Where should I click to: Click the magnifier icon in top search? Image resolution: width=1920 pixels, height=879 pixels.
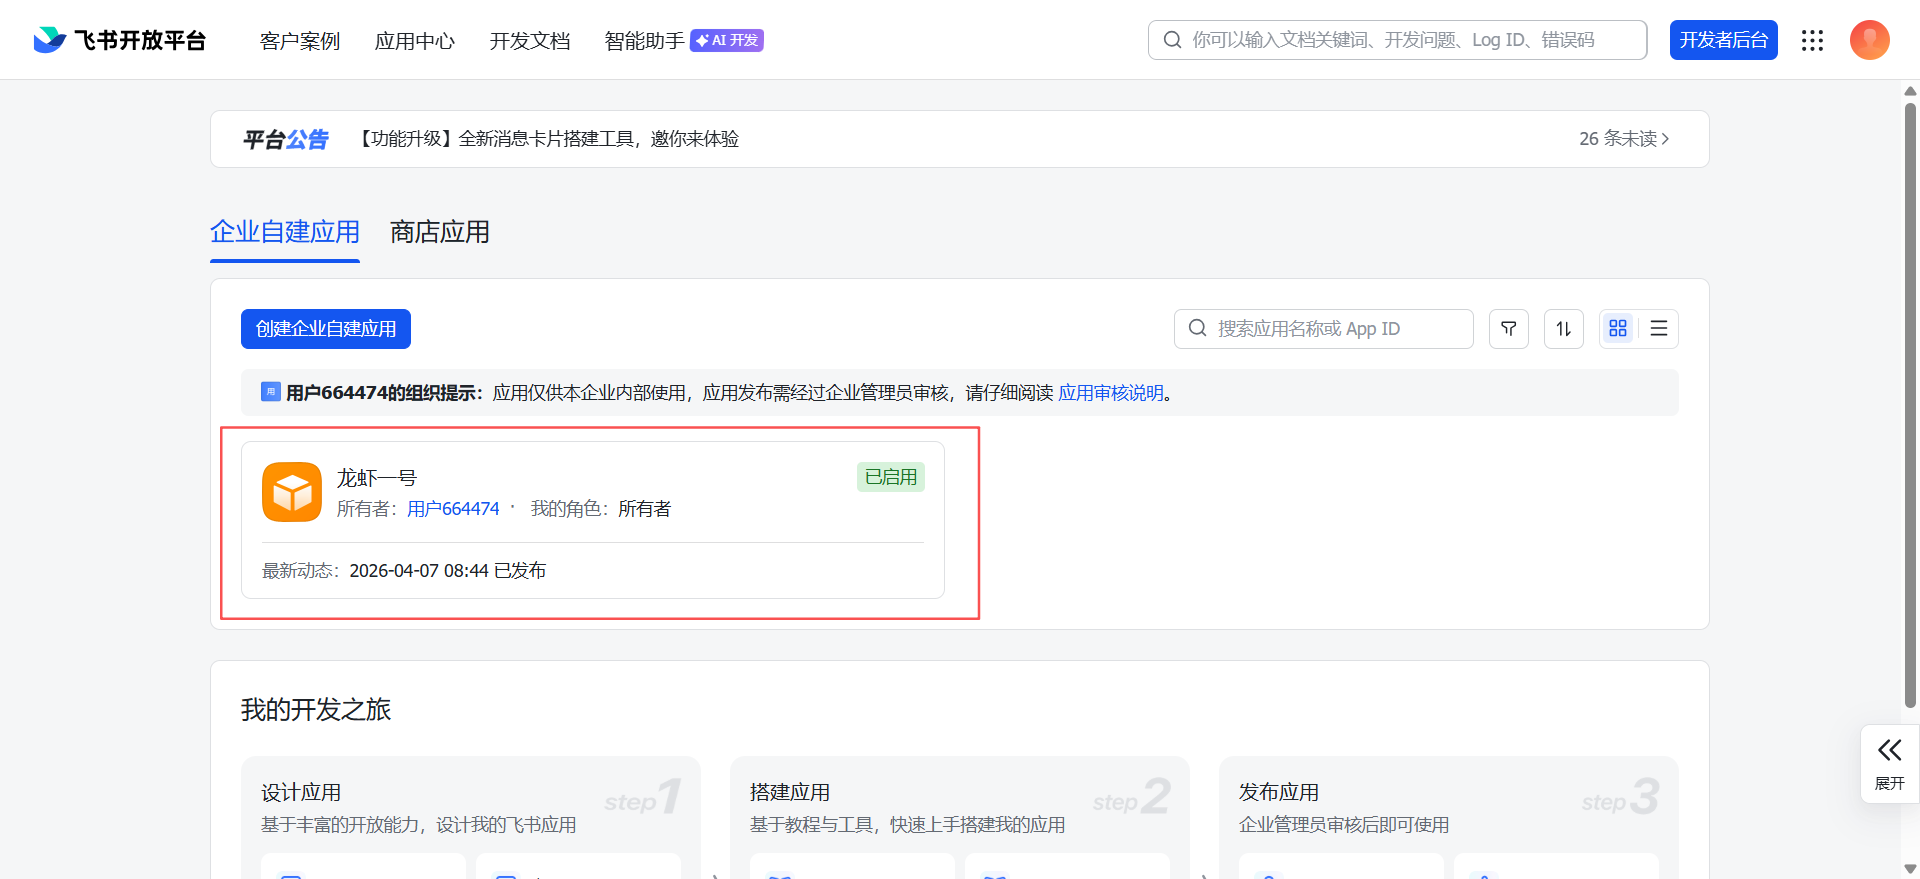(x=1173, y=40)
